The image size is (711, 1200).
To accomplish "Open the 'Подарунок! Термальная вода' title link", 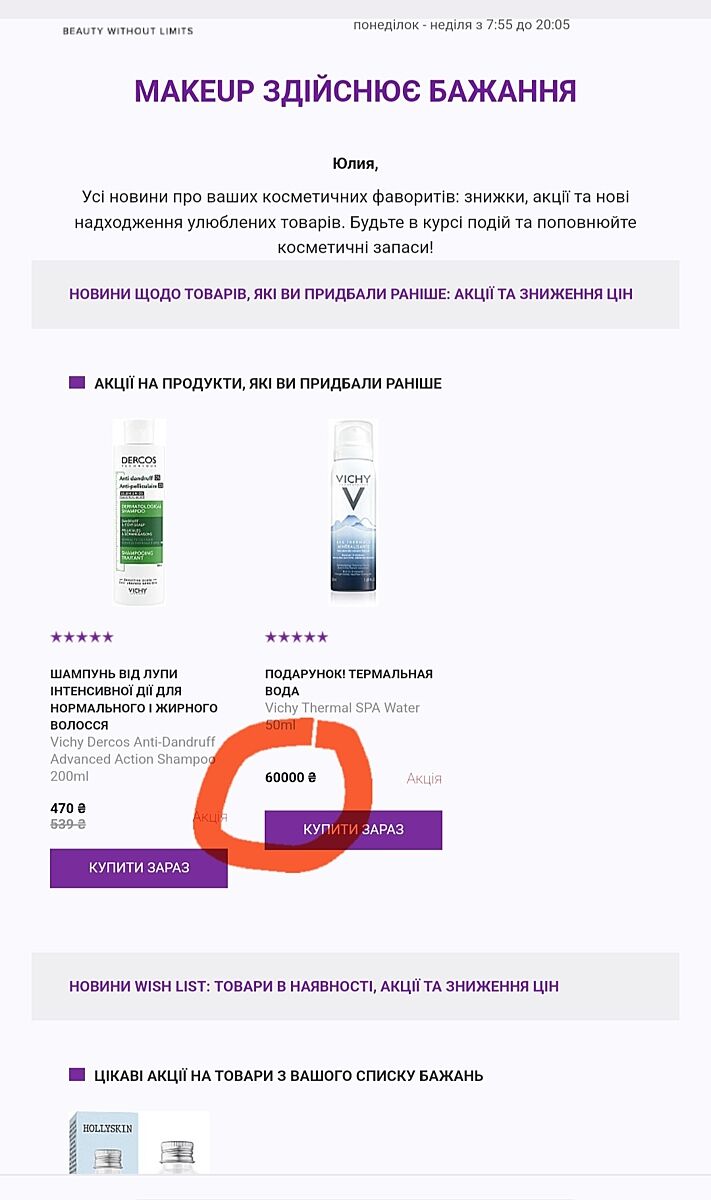I will click(349, 682).
